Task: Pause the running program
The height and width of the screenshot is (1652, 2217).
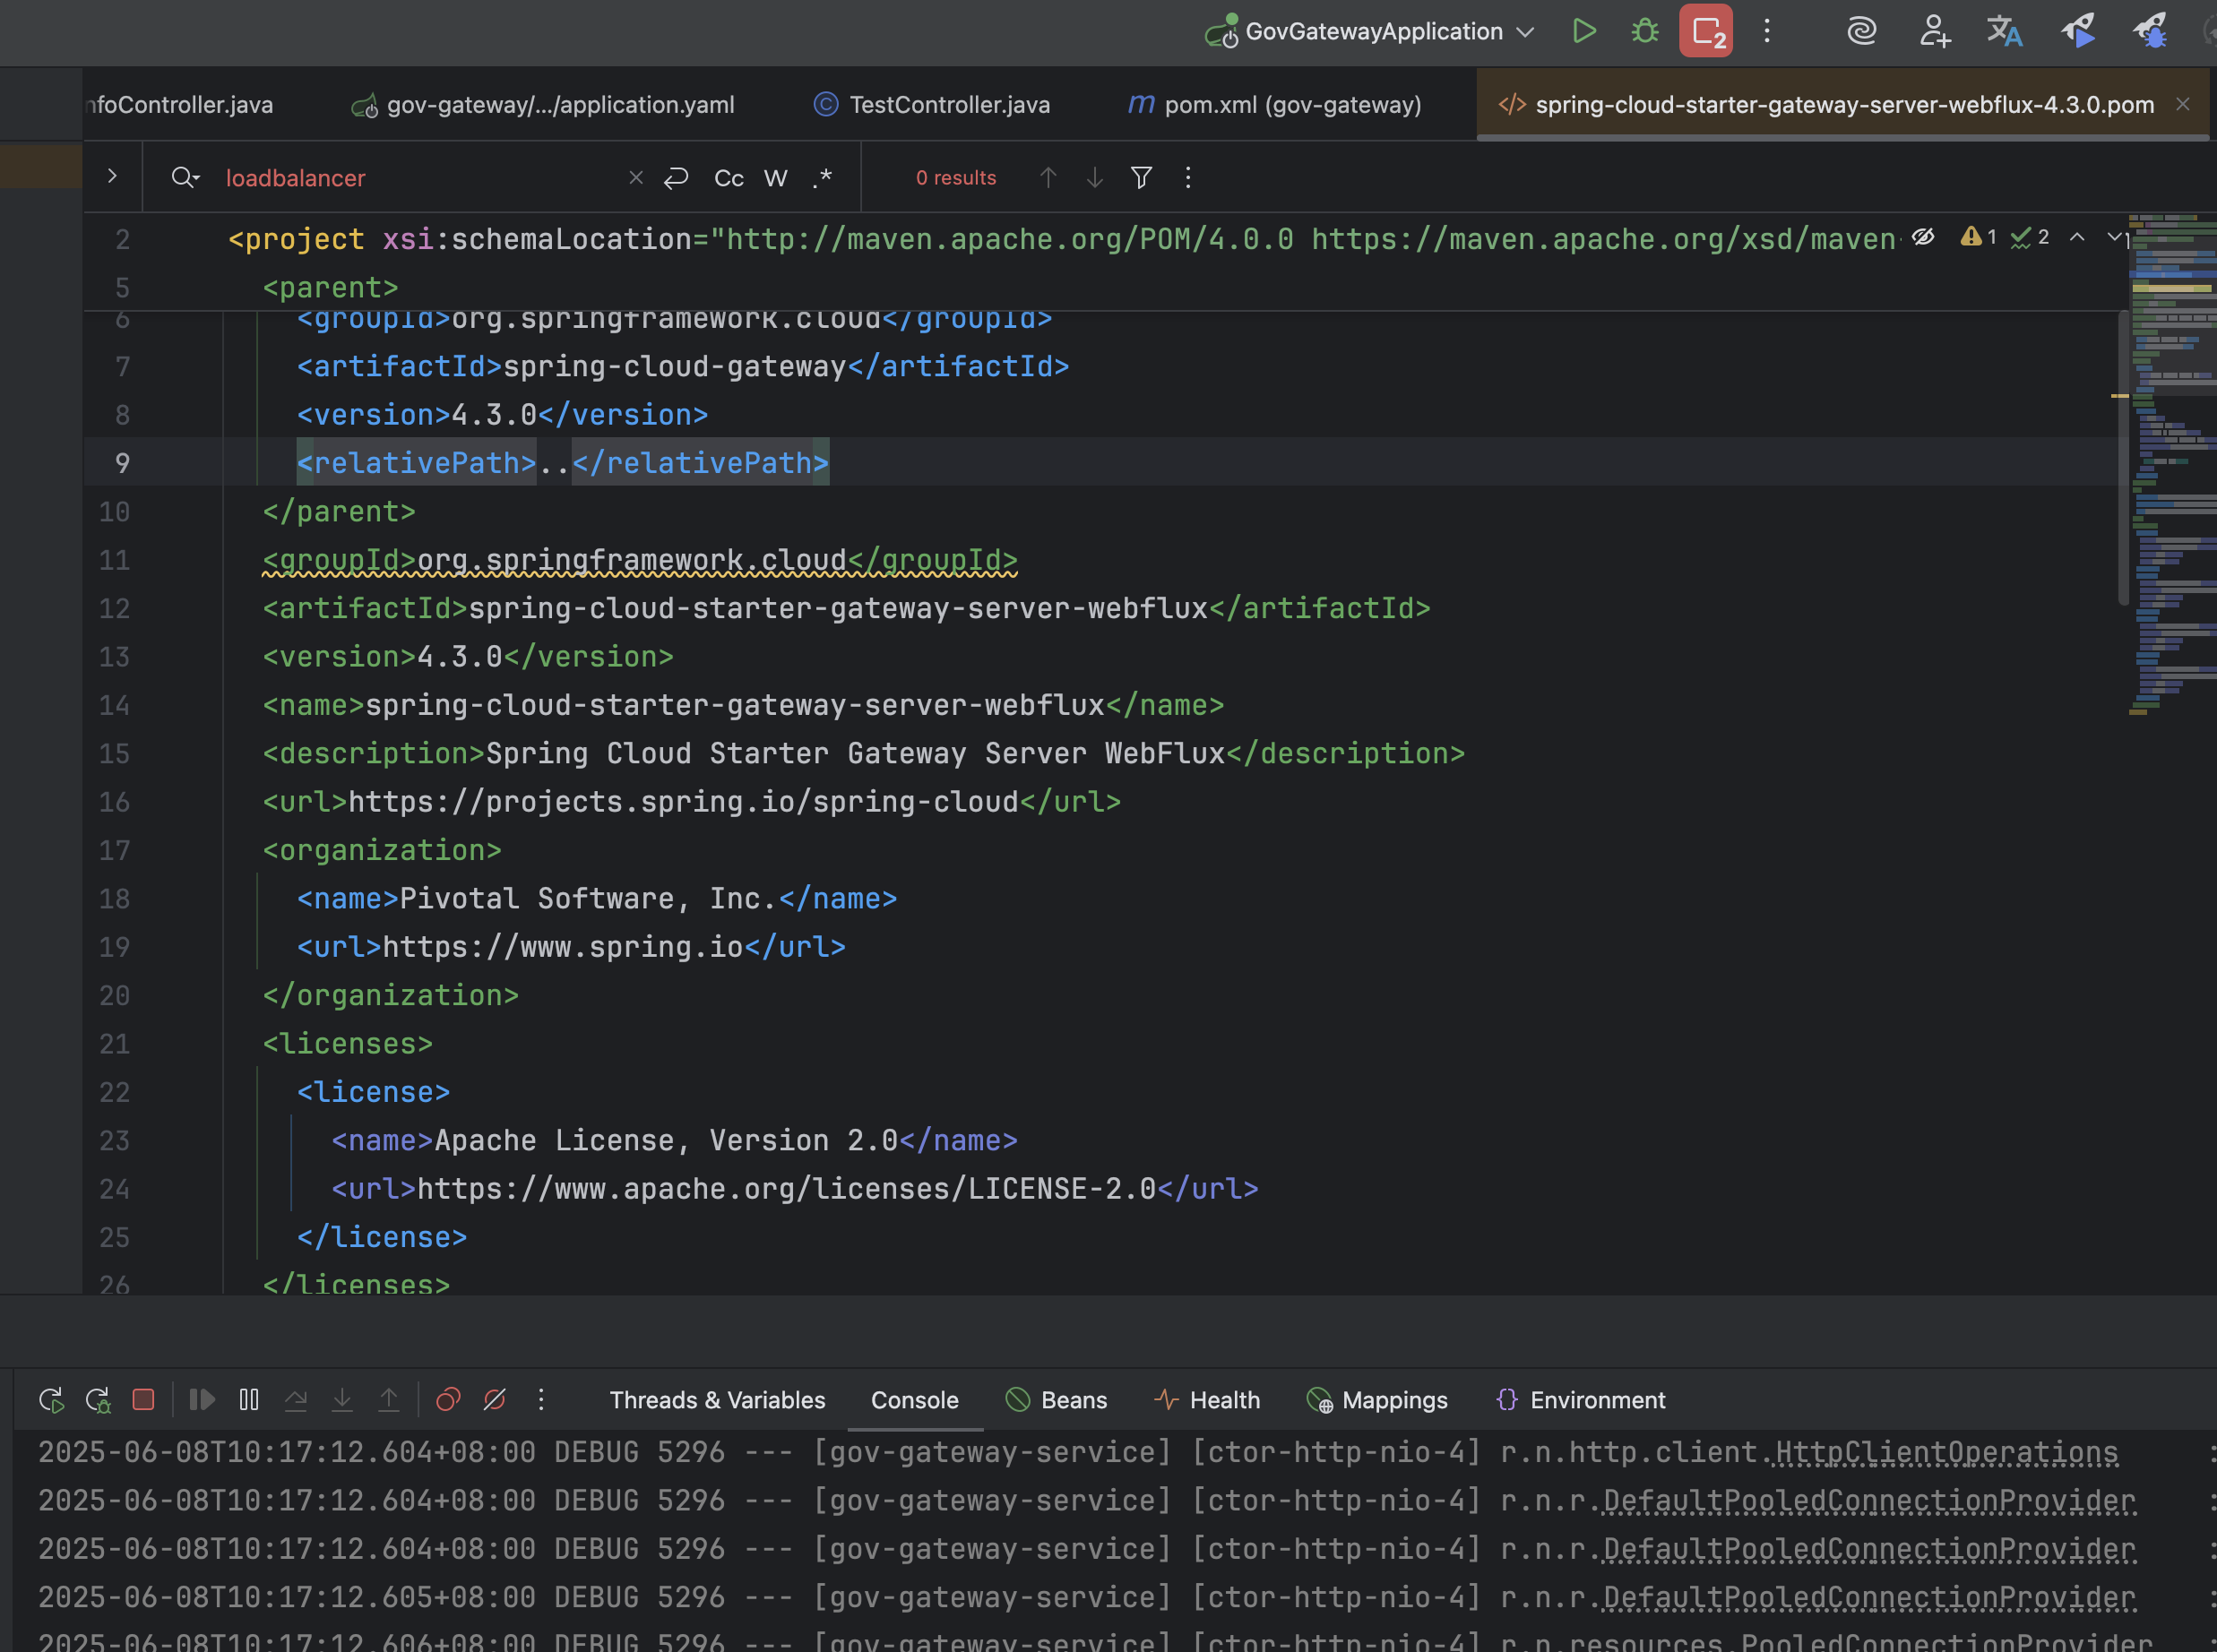Action: (249, 1399)
